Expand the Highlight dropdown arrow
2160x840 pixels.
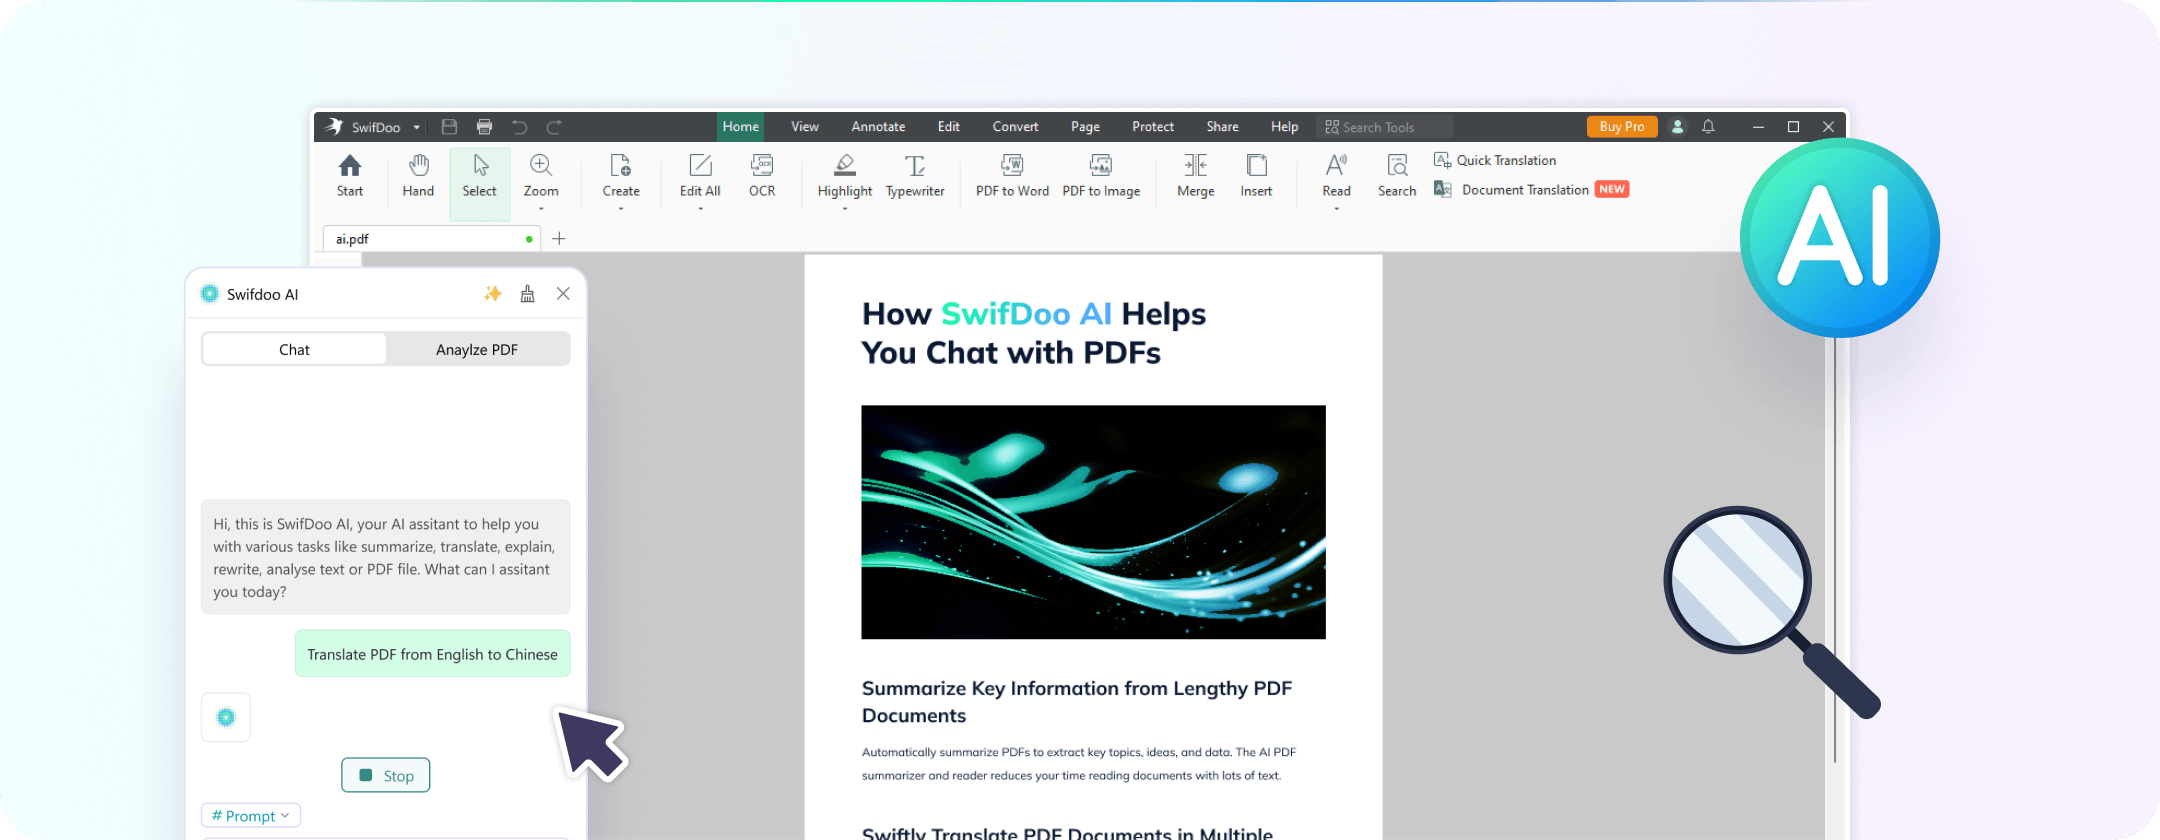click(845, 209)
